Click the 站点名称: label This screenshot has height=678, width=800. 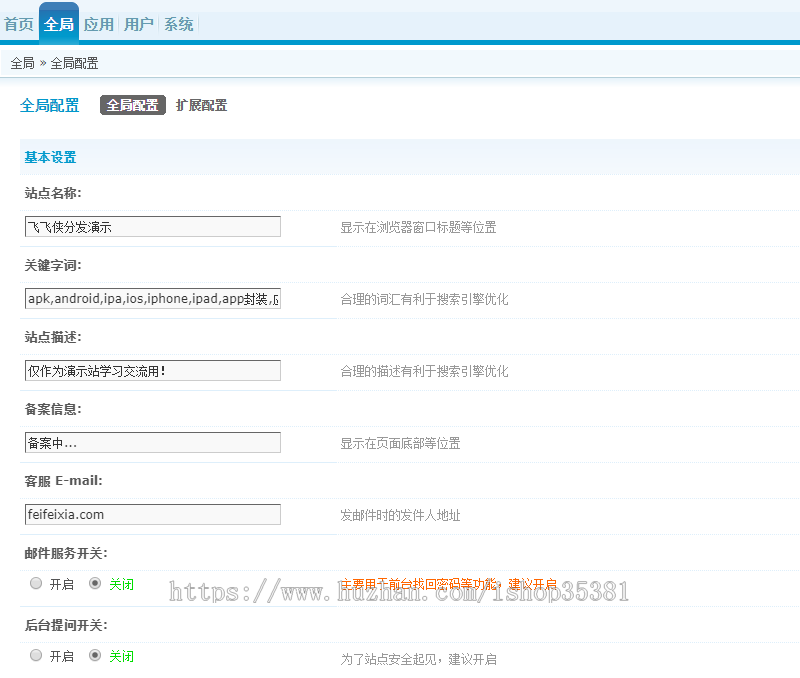53,193
